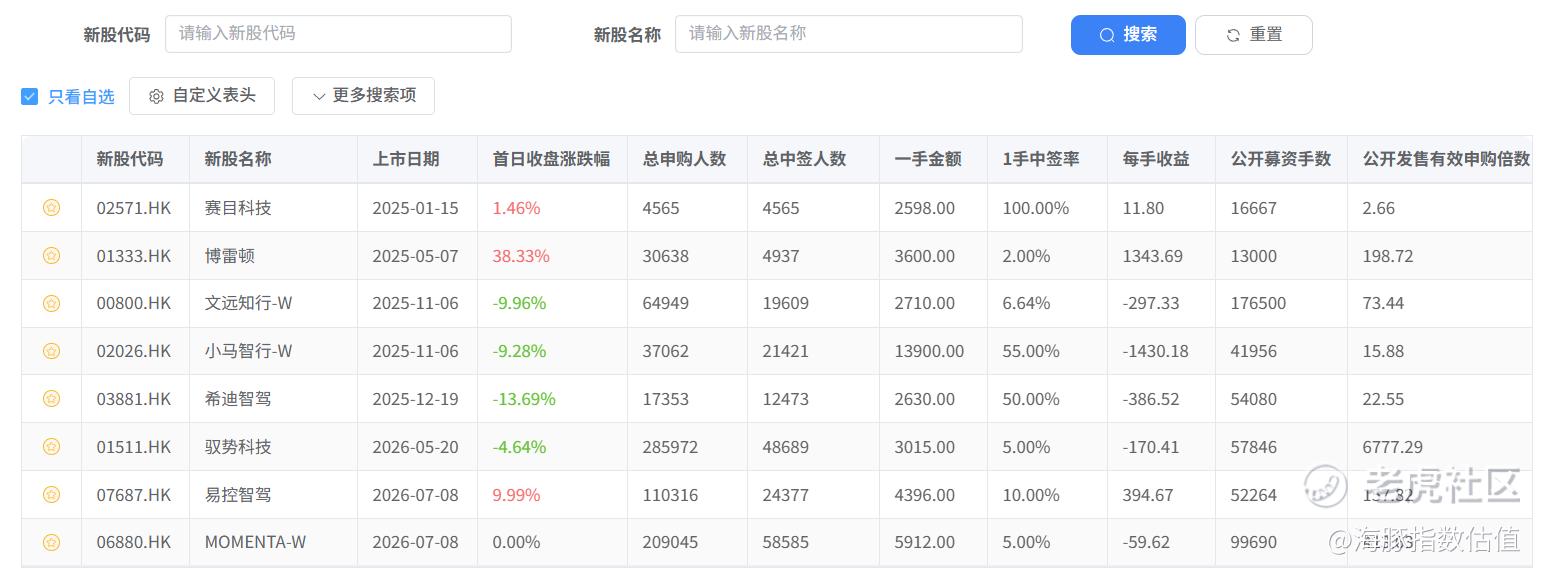
Task: Click the listing date 2025-01-15
Action: click(415, 208)
